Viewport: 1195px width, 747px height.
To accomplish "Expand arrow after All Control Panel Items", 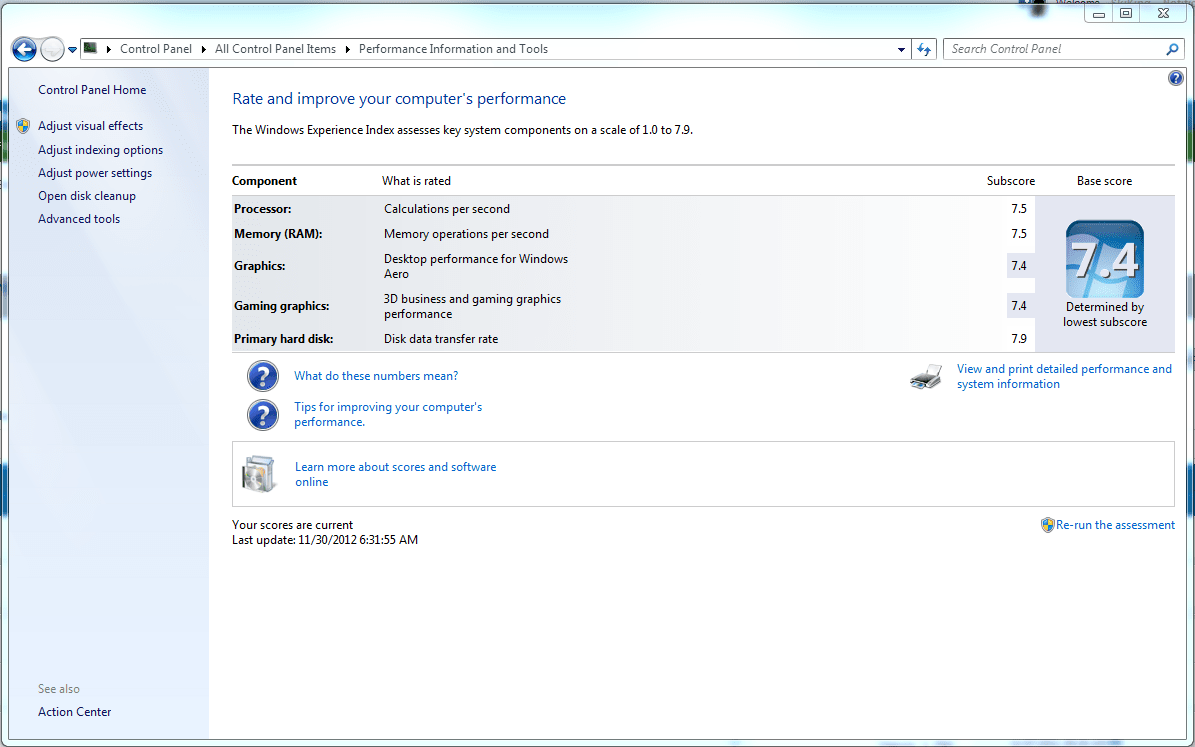I will tap(348, 49).
